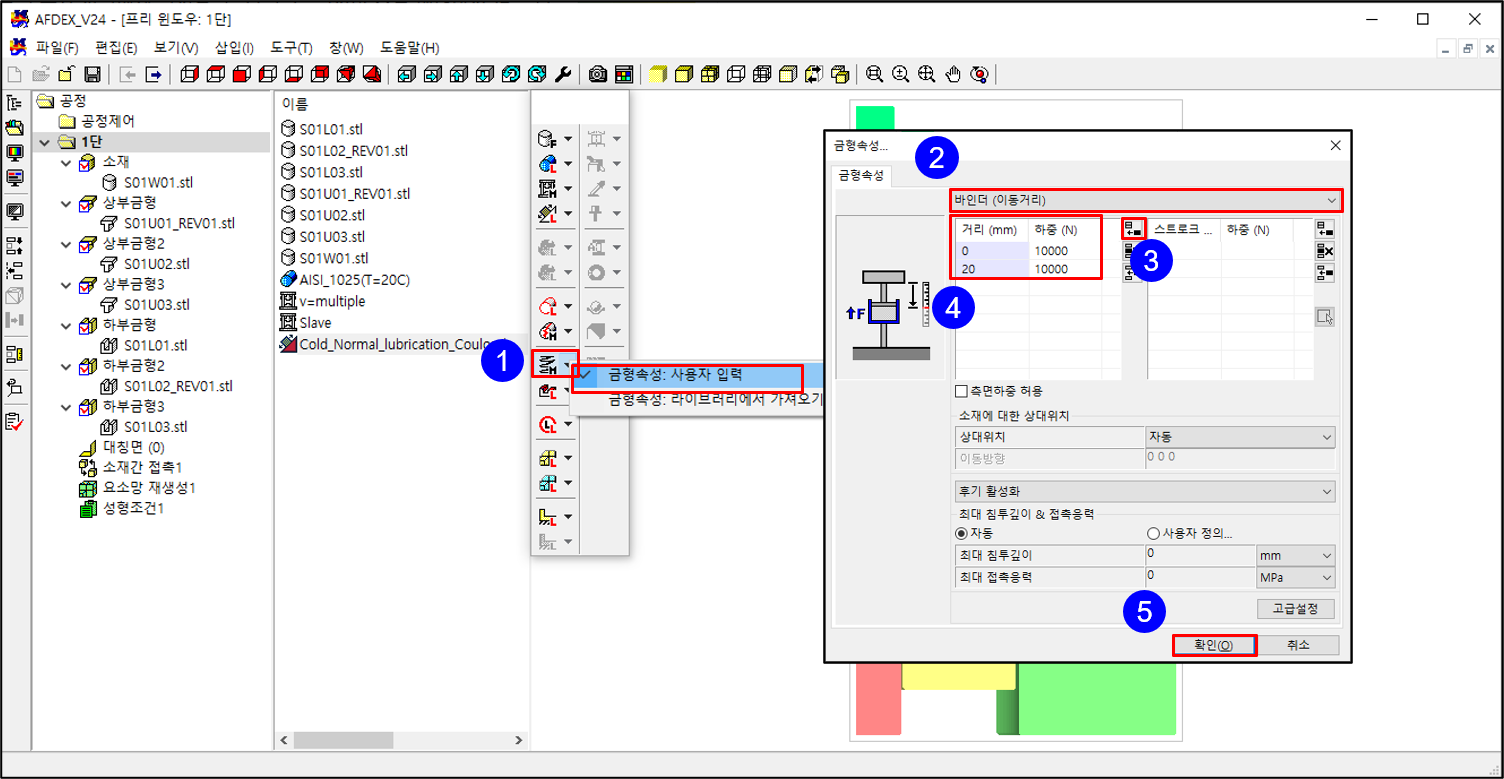Viewport: 1504px width, 779px height.
Task: Select the 사용자 정의 radio button
Action: tap(1153, 533)
